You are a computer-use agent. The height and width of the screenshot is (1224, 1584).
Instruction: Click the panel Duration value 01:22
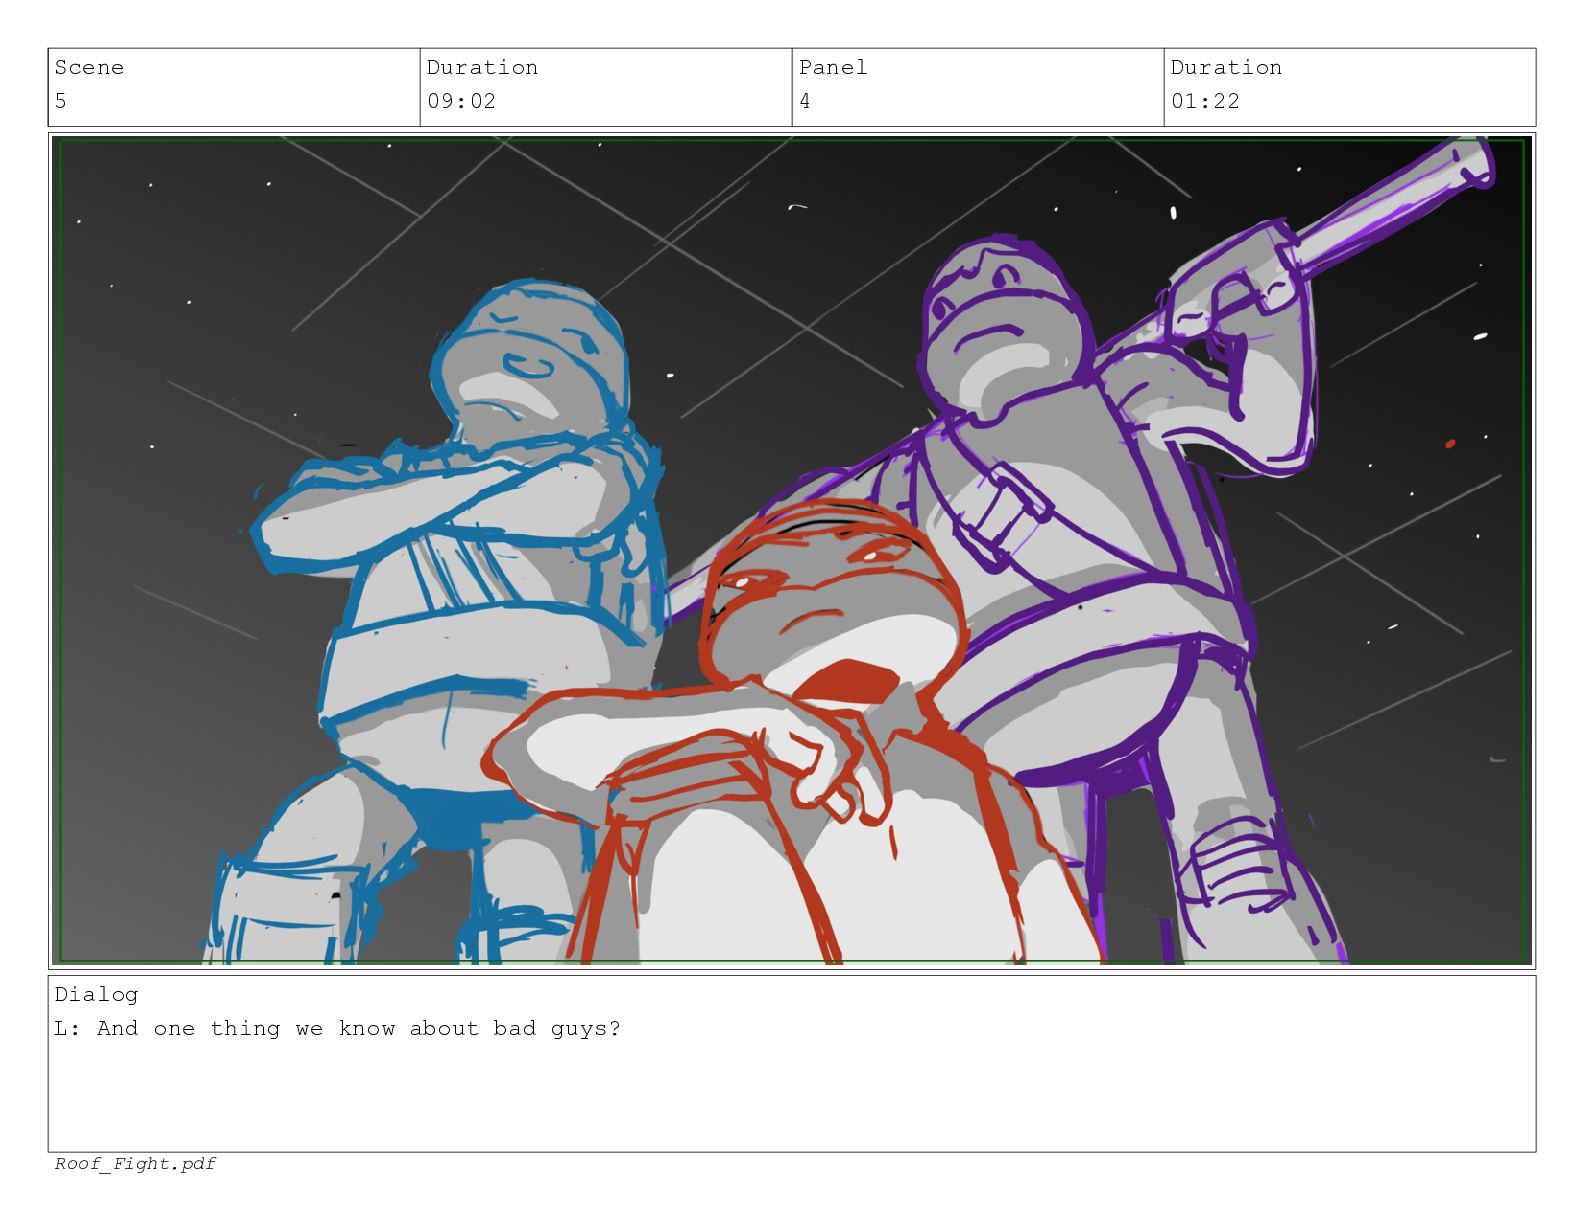pos(1205,101)
